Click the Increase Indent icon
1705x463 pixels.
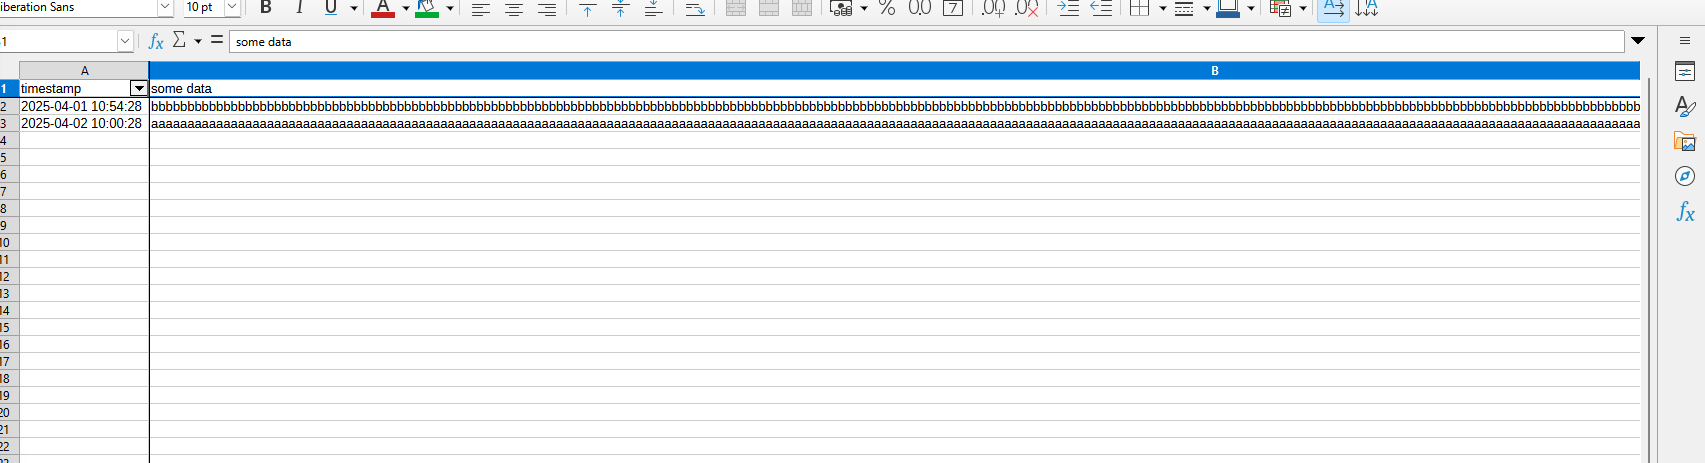(x=1068, y=8)
